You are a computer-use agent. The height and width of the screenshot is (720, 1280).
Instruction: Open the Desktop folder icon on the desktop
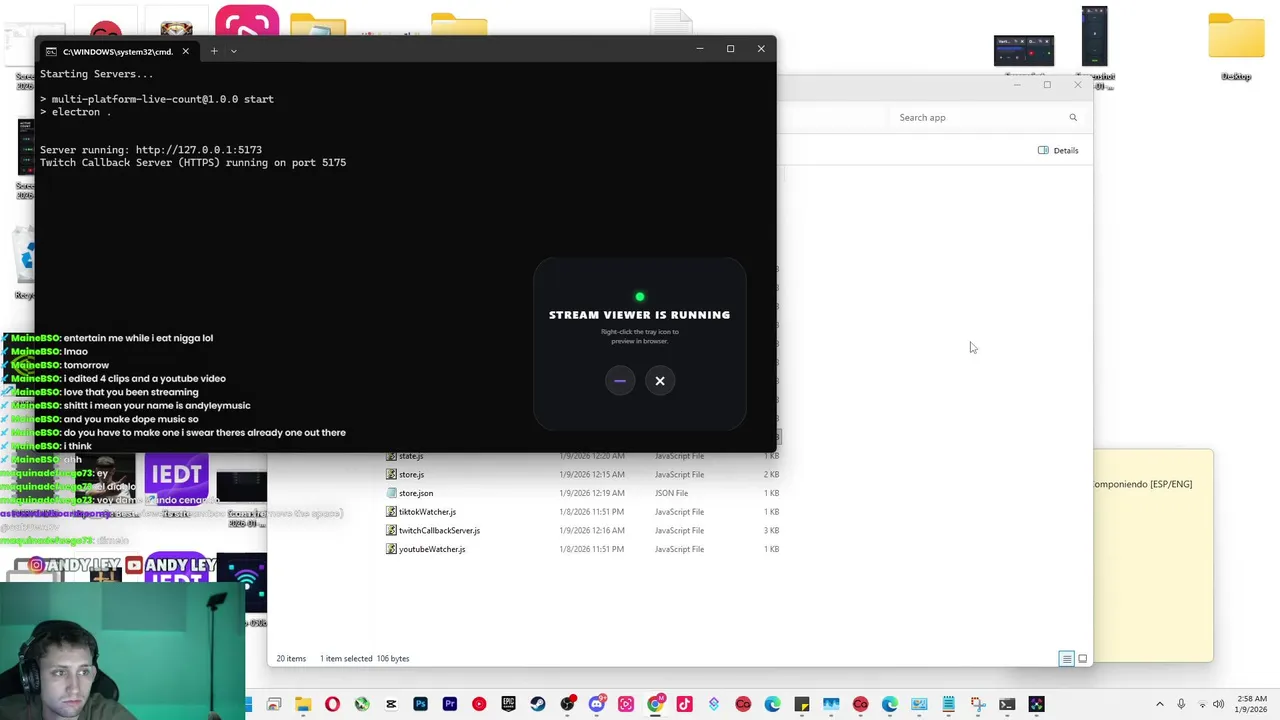pos(1236,45)
